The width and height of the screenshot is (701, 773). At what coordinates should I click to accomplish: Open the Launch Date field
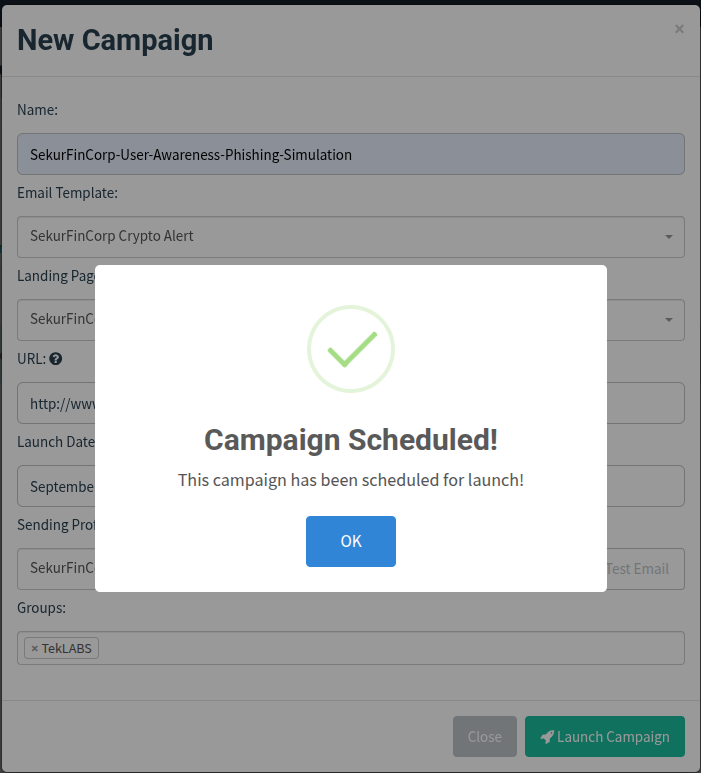56,486
